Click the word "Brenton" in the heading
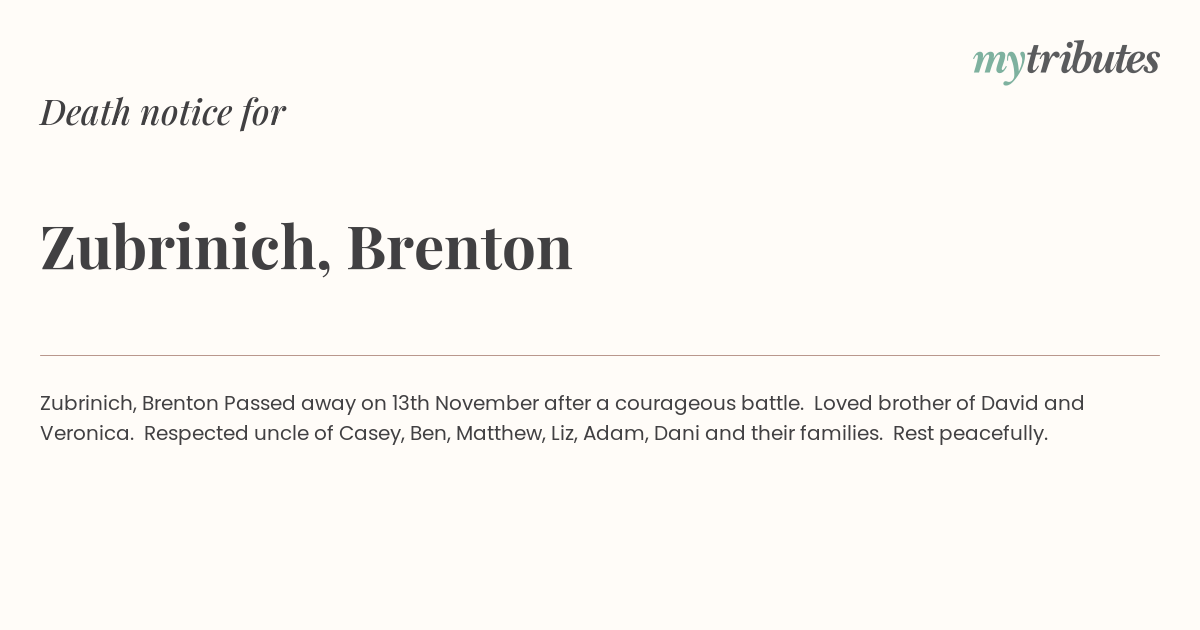Screen dimensions: 1200x630 [x=460, y=247]
